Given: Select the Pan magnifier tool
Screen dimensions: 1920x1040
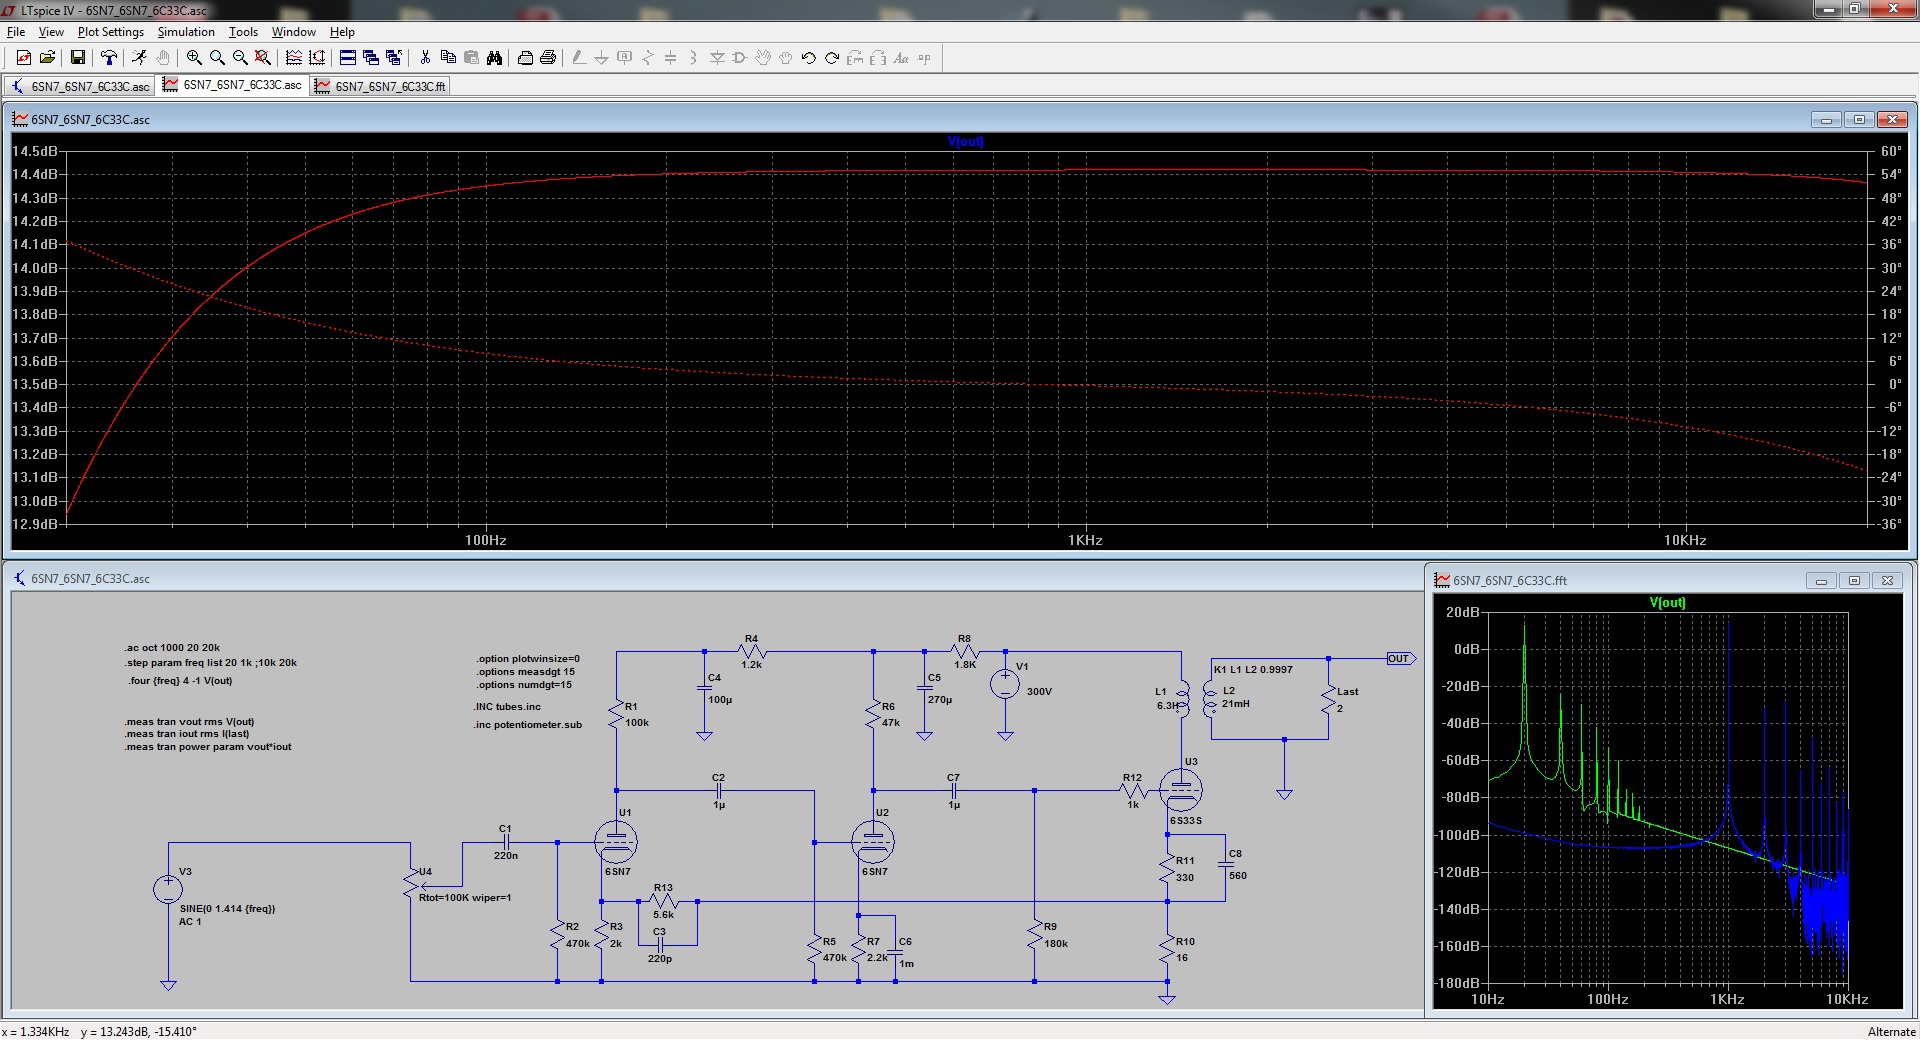Looking at the screenshot, I should 217,58.
